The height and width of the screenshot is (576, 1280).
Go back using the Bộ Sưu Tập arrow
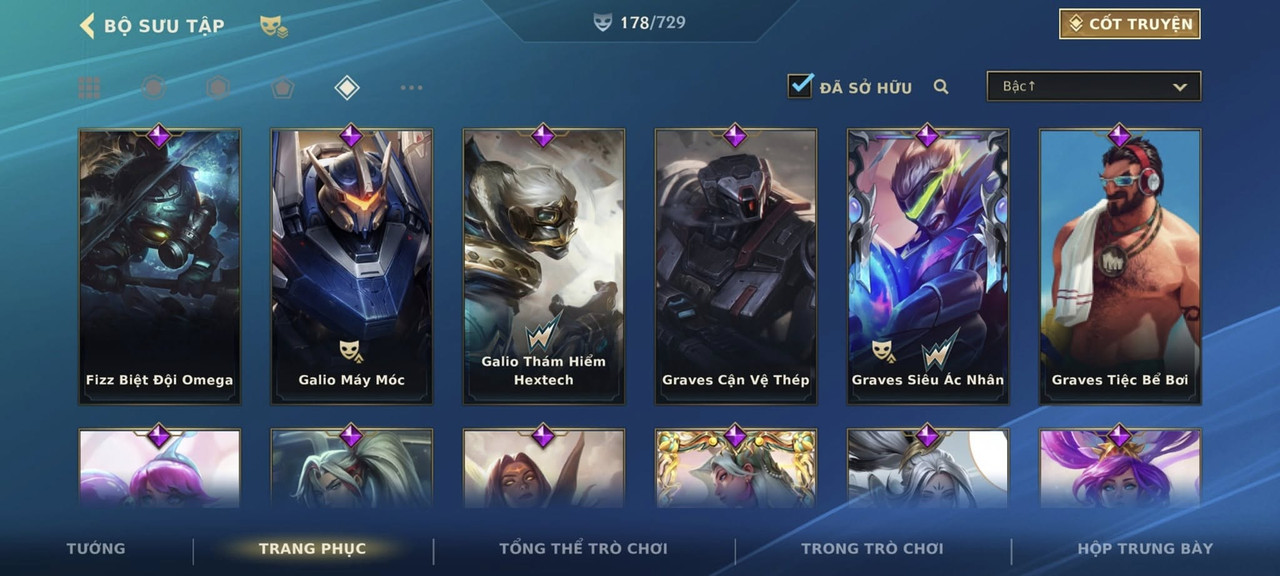(x=87, y=25)
